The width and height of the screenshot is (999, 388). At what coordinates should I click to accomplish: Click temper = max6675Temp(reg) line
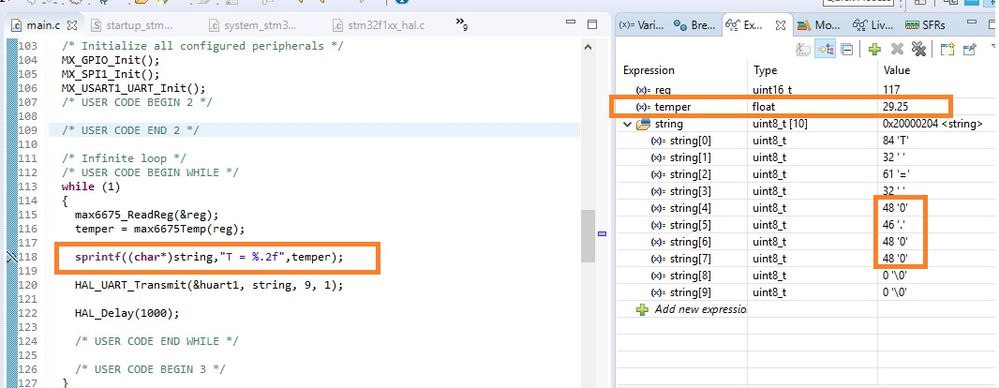click(x=159, y=229)
